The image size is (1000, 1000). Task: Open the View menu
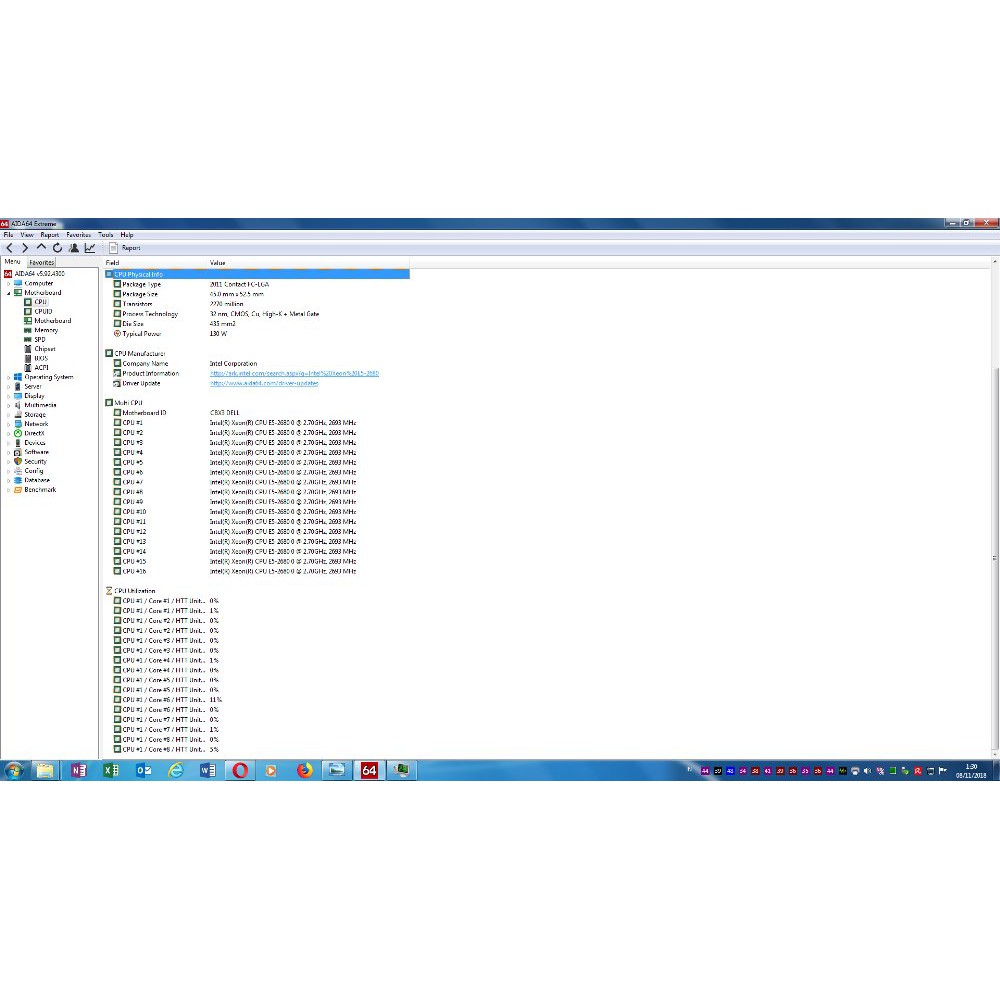click(27, 235)
